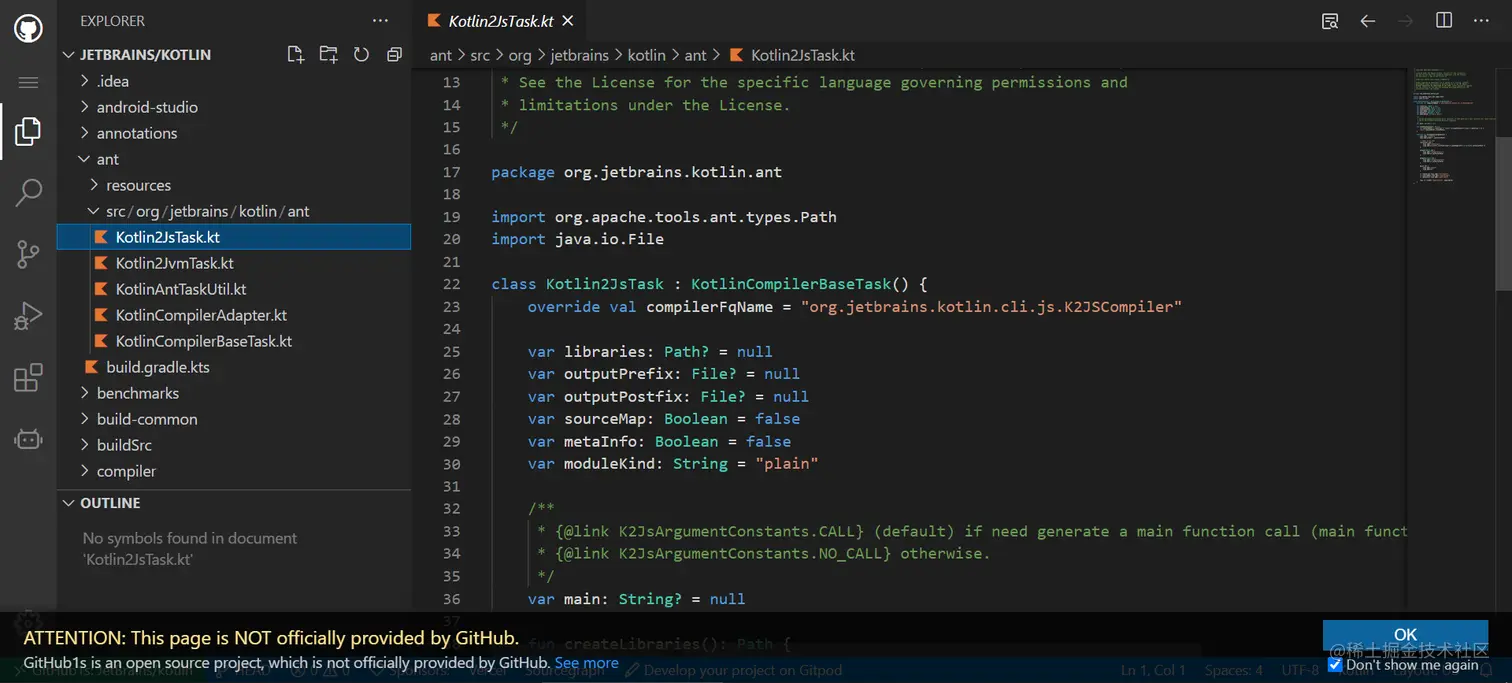Click the kotlin breadcrumb
Image resolution: width=1512 pixels, height=683 pixels.
pos(647,55)
